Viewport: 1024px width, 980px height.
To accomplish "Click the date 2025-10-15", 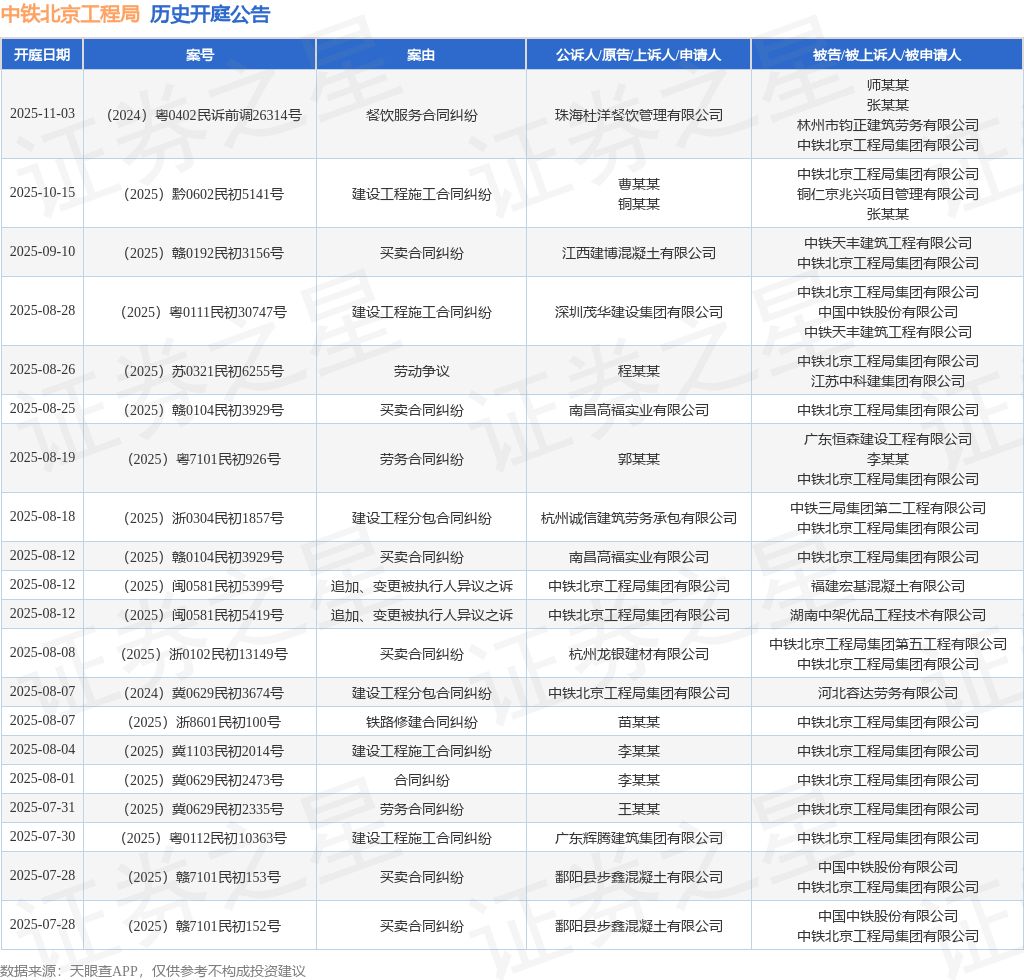I will click(42, 193).
